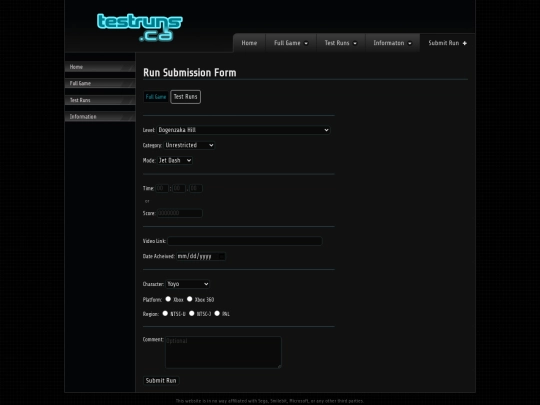Screen dimensions: 540x405
Task: Select the Xbox 360 platform radio button
Action: pyautogui.click(x=189, y=299)
